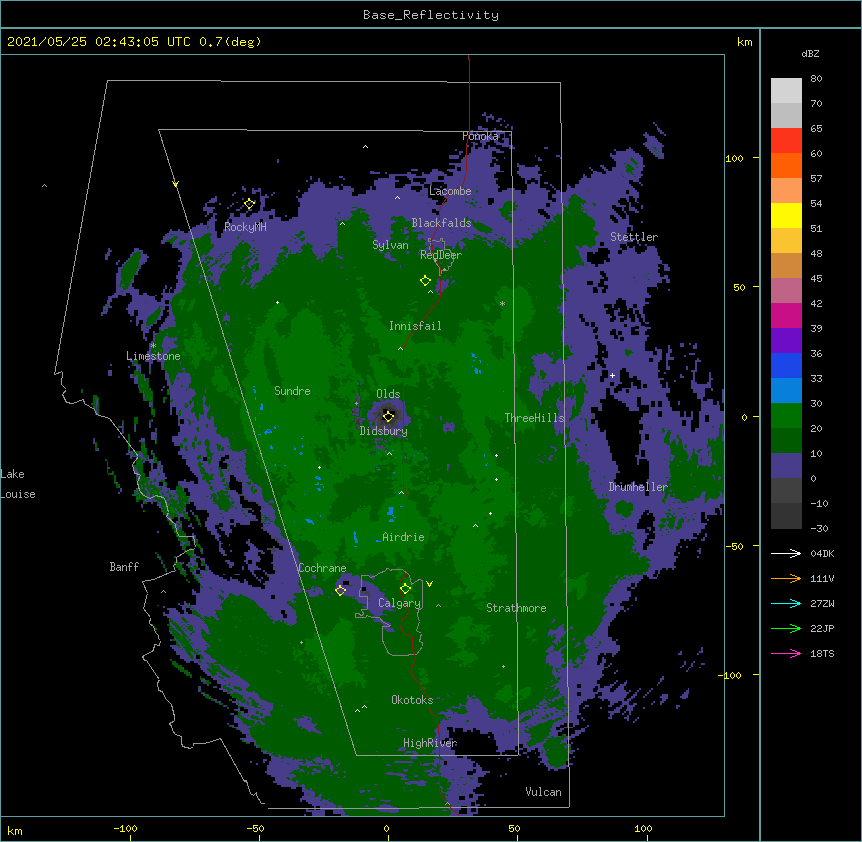This screenshot has width=862, height=842.
Task: Click the dBZ scale heading
Action: click(810, 53)
